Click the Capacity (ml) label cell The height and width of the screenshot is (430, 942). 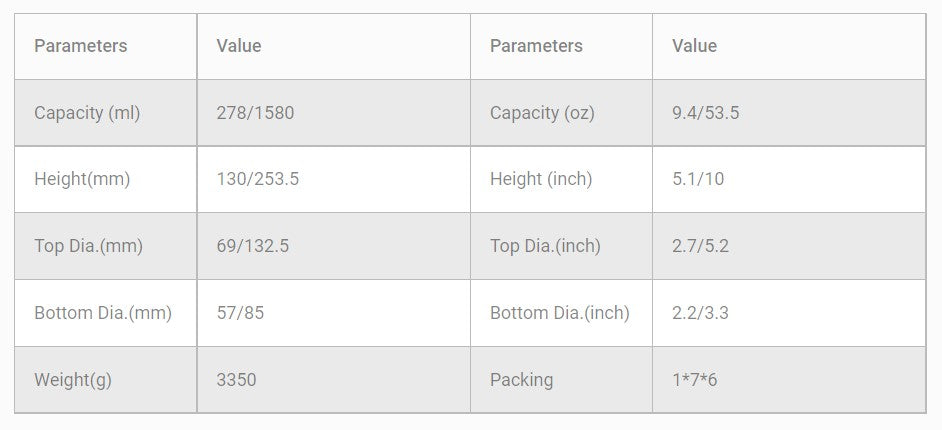point(87,113)
